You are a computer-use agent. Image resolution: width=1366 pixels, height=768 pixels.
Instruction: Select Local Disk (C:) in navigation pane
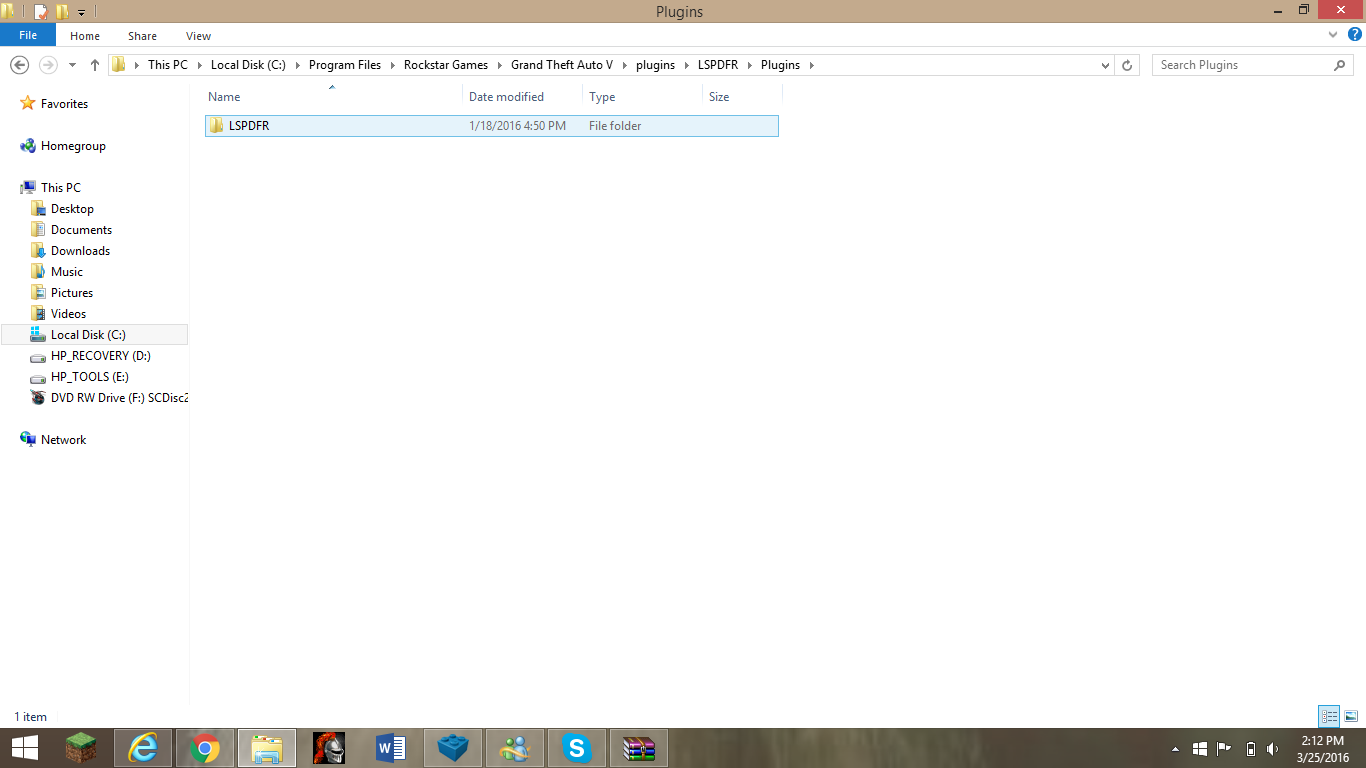pos(94,335)
